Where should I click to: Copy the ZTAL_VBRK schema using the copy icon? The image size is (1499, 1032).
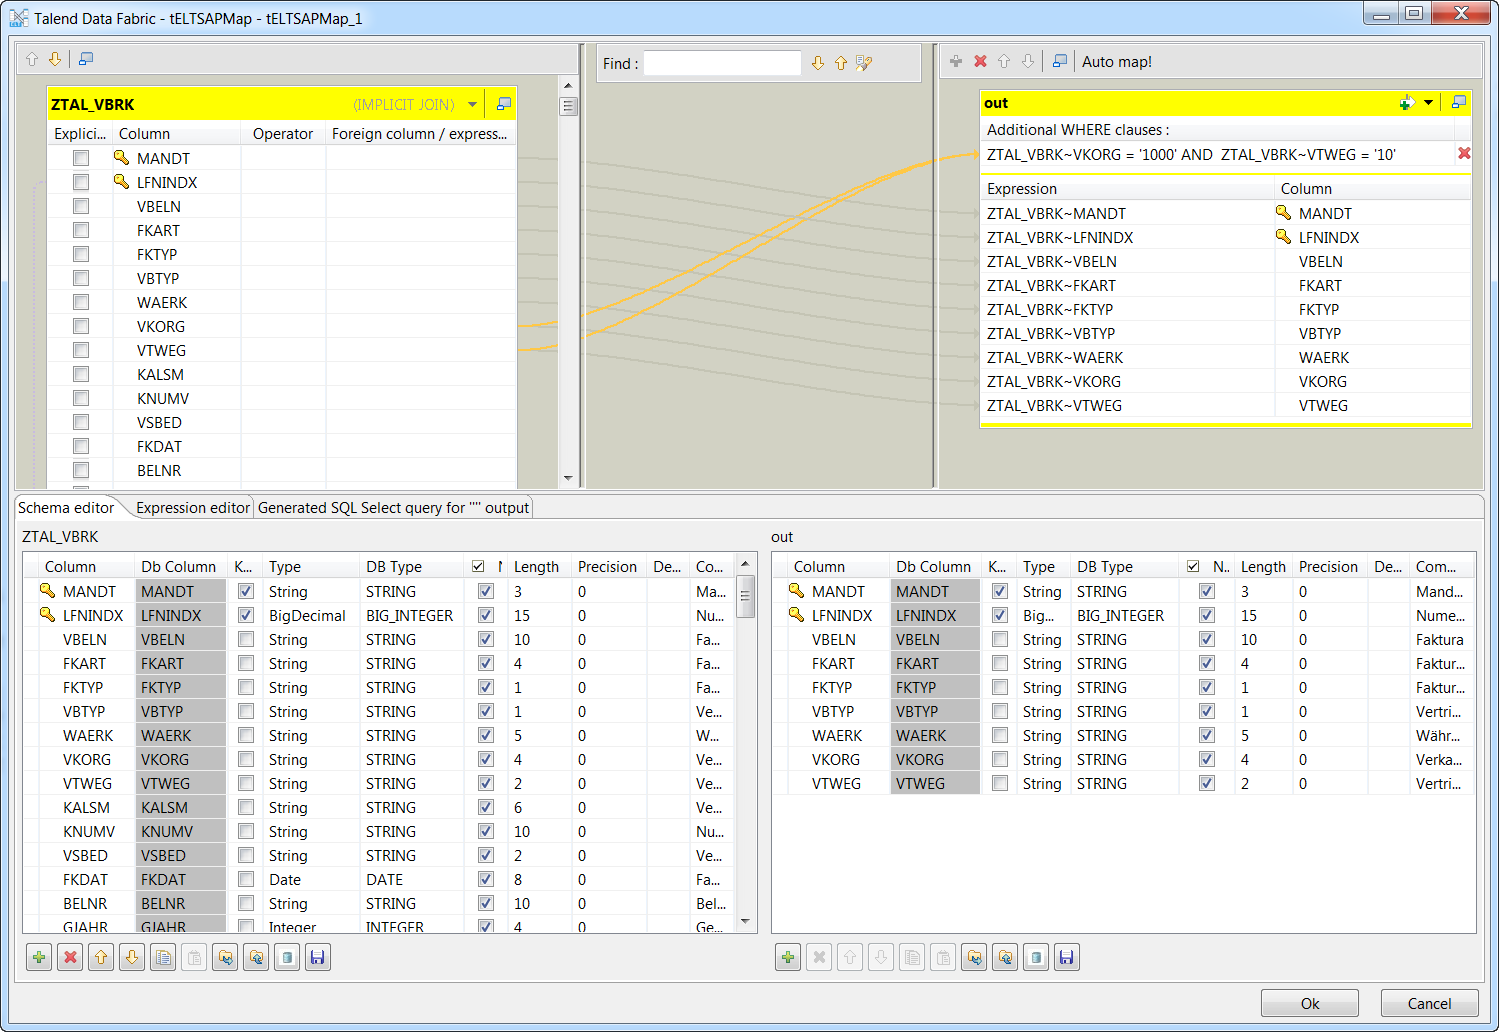(x=162, y=957)
